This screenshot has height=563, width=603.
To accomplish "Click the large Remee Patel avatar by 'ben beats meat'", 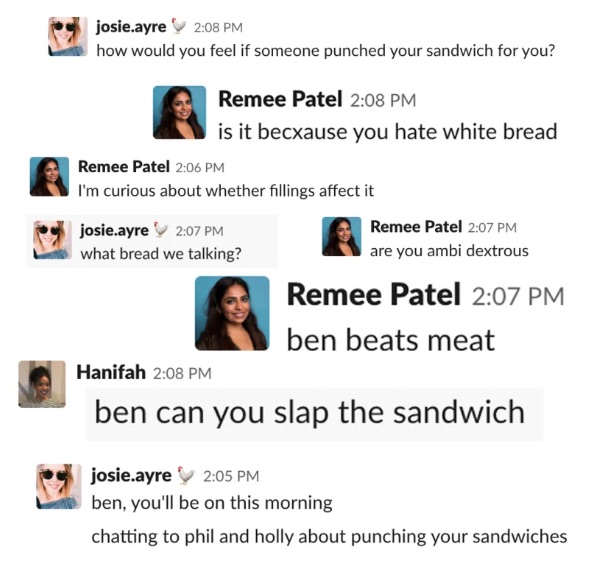I will click(x=232, y=313).
